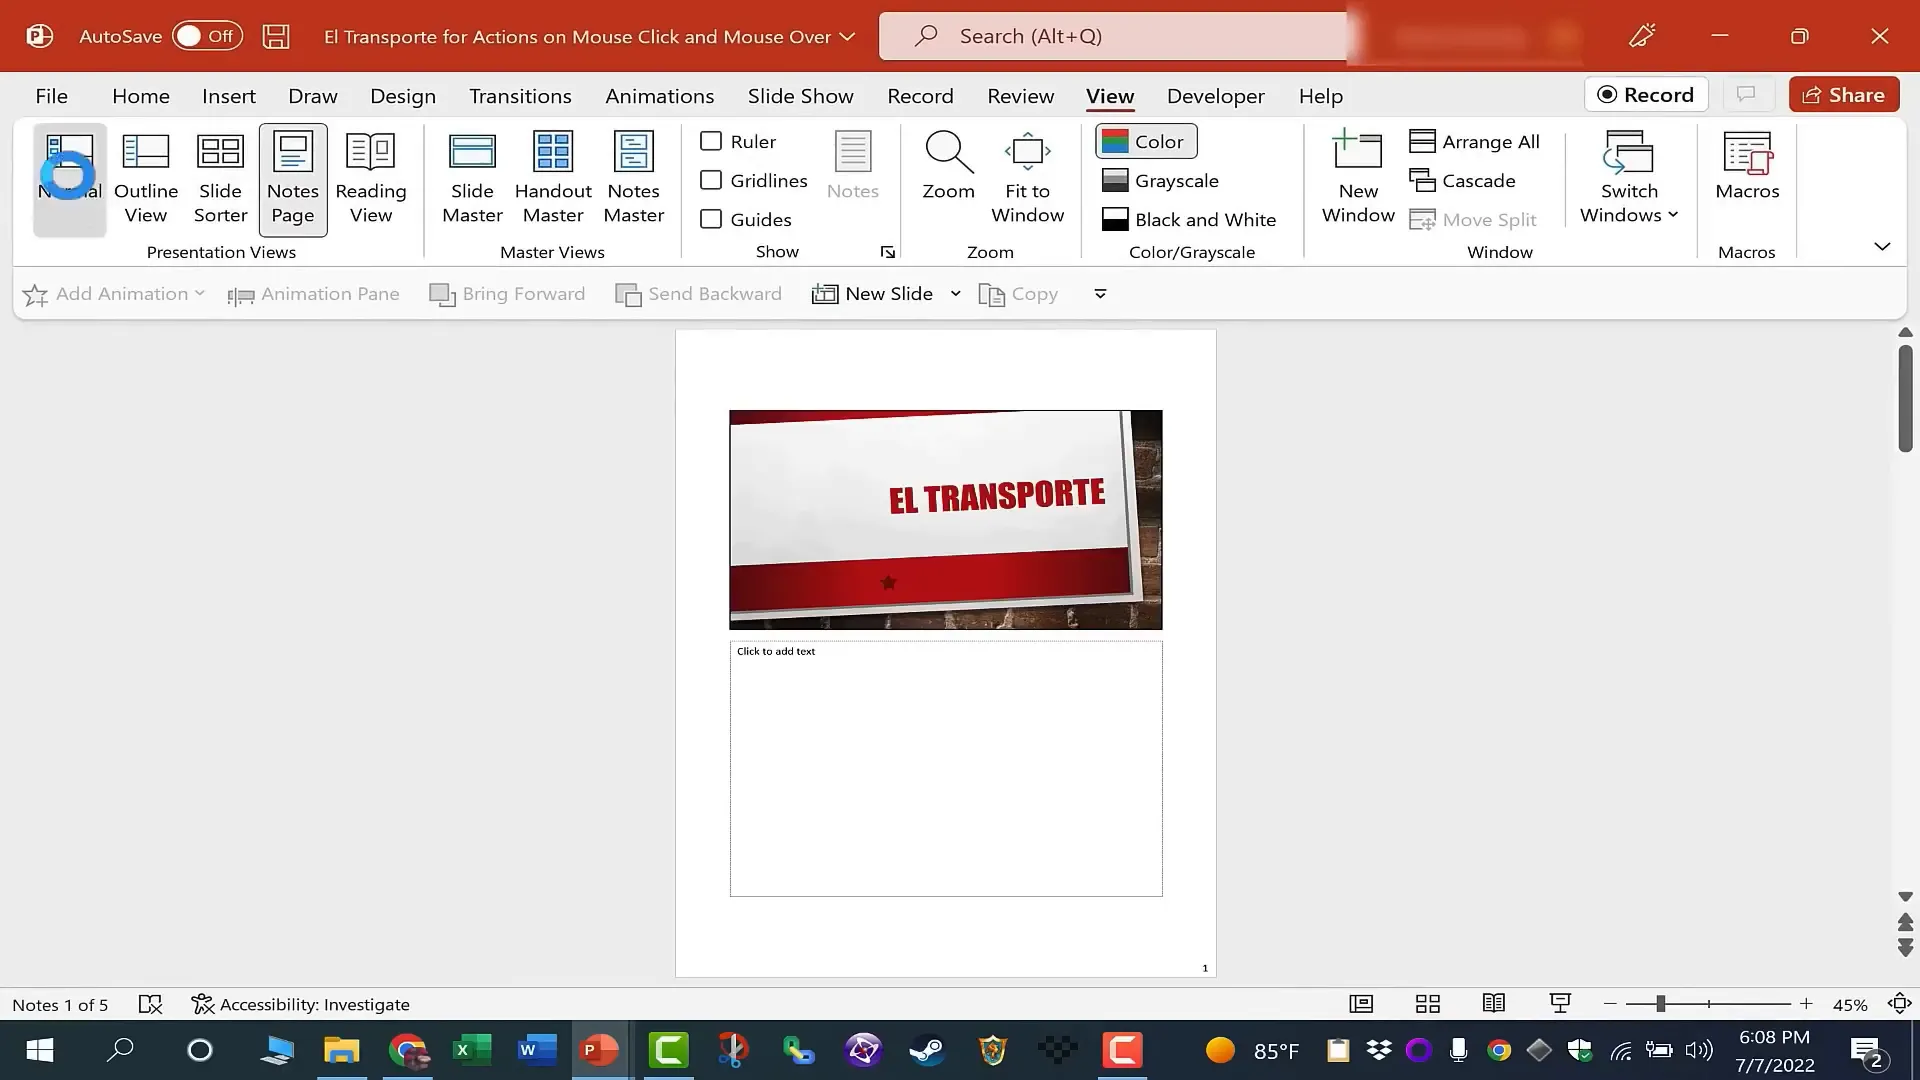Click the spell check status bar icon
1920x1080 pixels.
pyautogui.click(x=150, y=1004)
